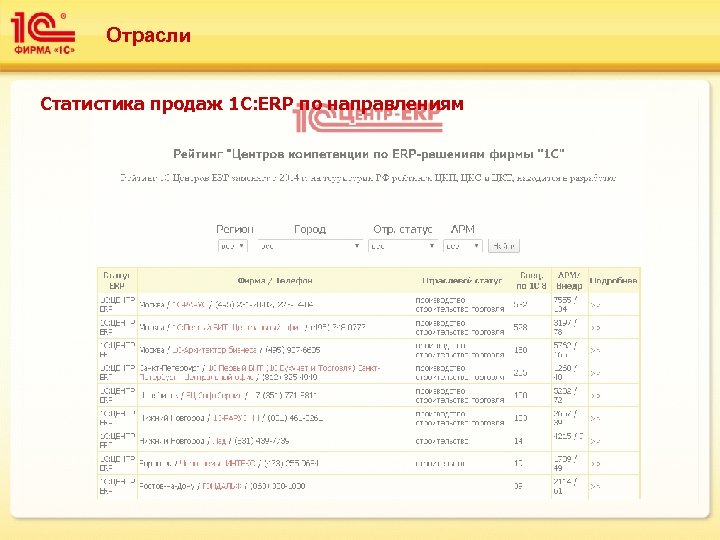Open the ВЦ СофтСервис company link
Screen dimensions: 720x540
[213, 395]
